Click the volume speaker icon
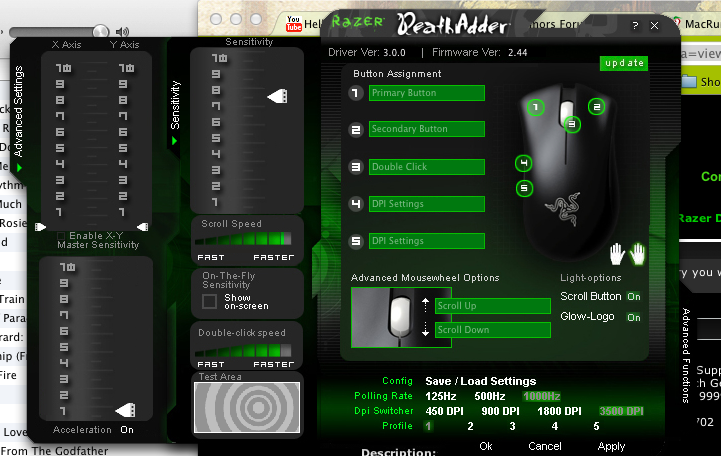This screenshot has height=456, width=721. pos(122,32)
